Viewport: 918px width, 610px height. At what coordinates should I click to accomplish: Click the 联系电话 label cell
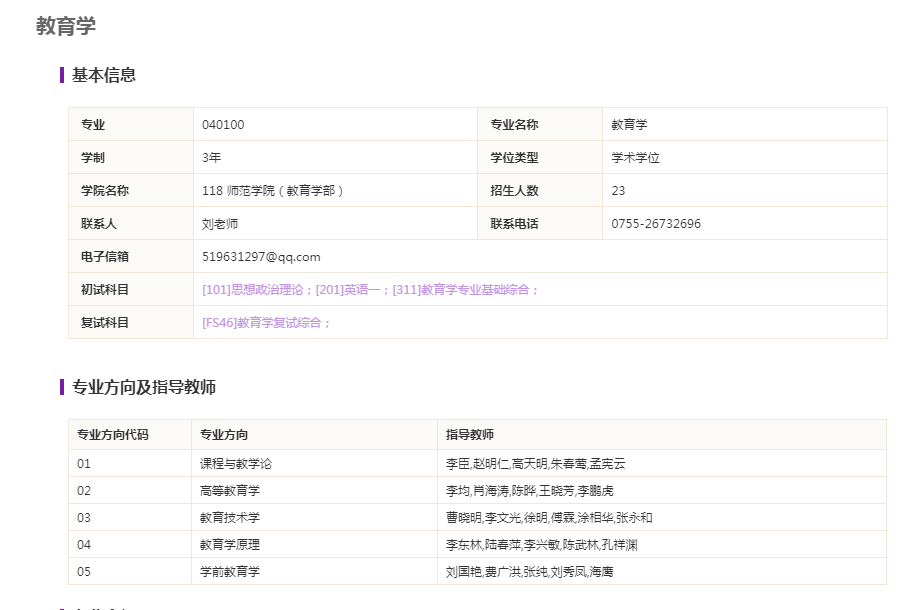point(540,223)
